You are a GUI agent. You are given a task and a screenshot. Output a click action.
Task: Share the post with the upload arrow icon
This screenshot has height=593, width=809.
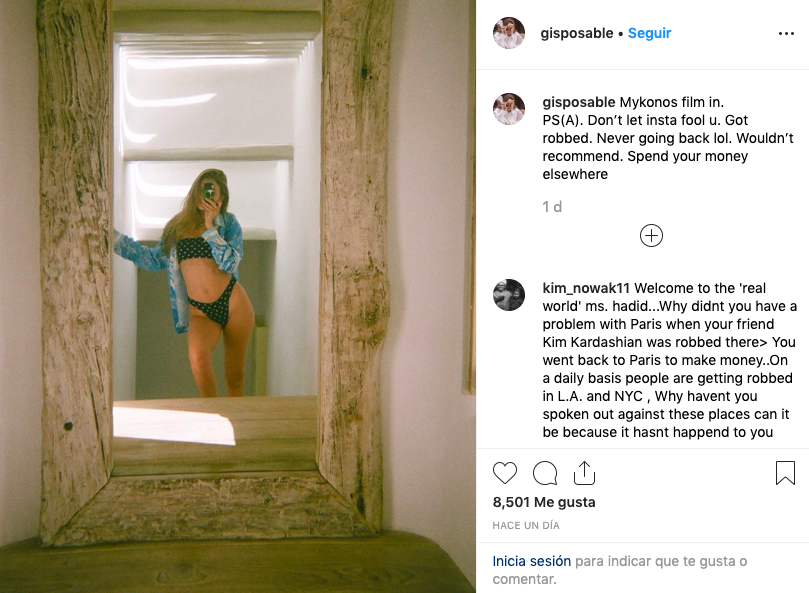click(x=584, y=473)
